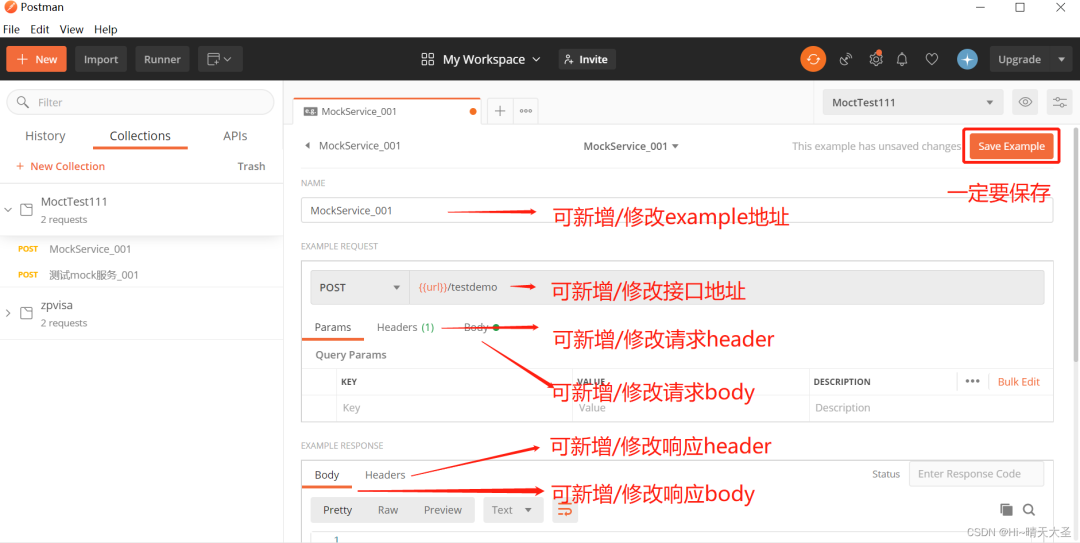Switch to Pretty view
Viewport: 1080px width, 543px height.
338,510
